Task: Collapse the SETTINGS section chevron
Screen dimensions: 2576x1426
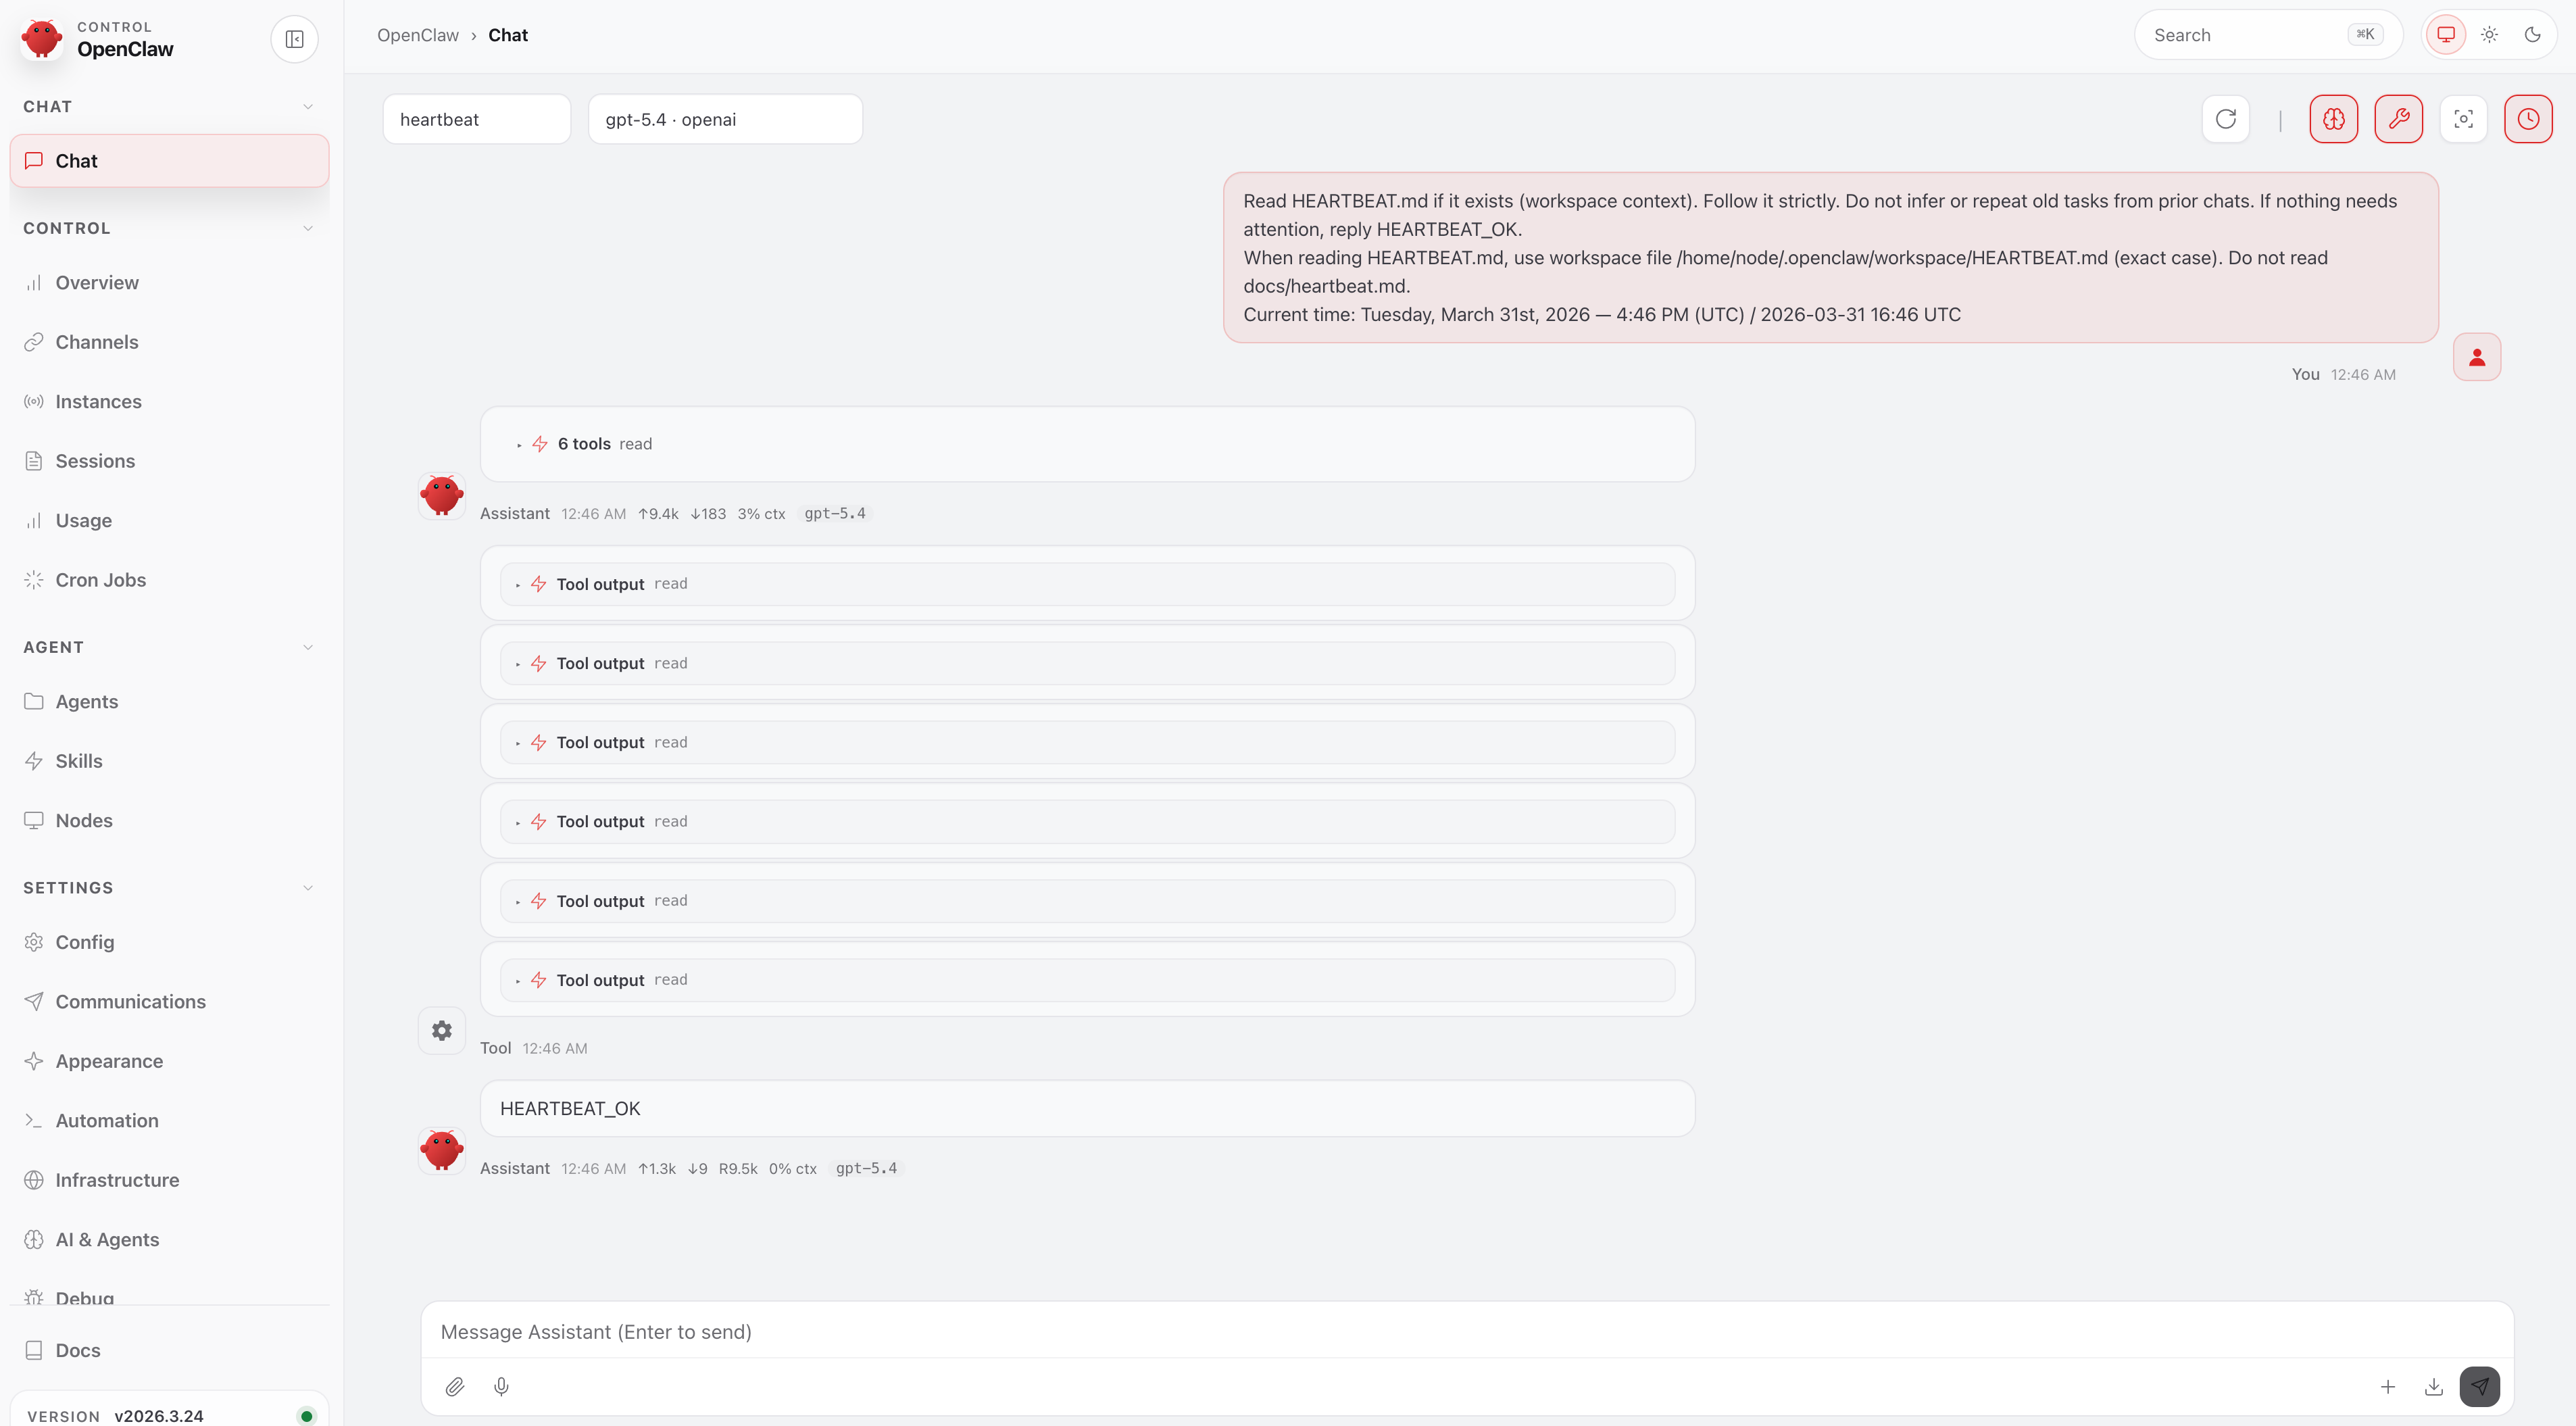Action: coord(308,888)
